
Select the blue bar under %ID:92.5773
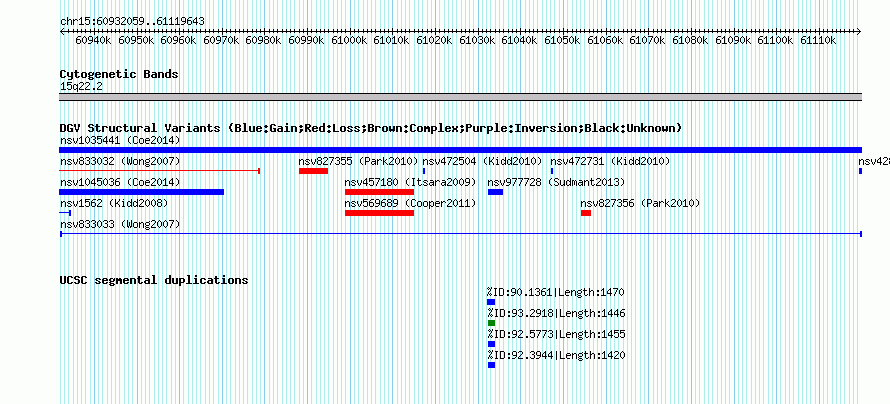click(491, 344)
